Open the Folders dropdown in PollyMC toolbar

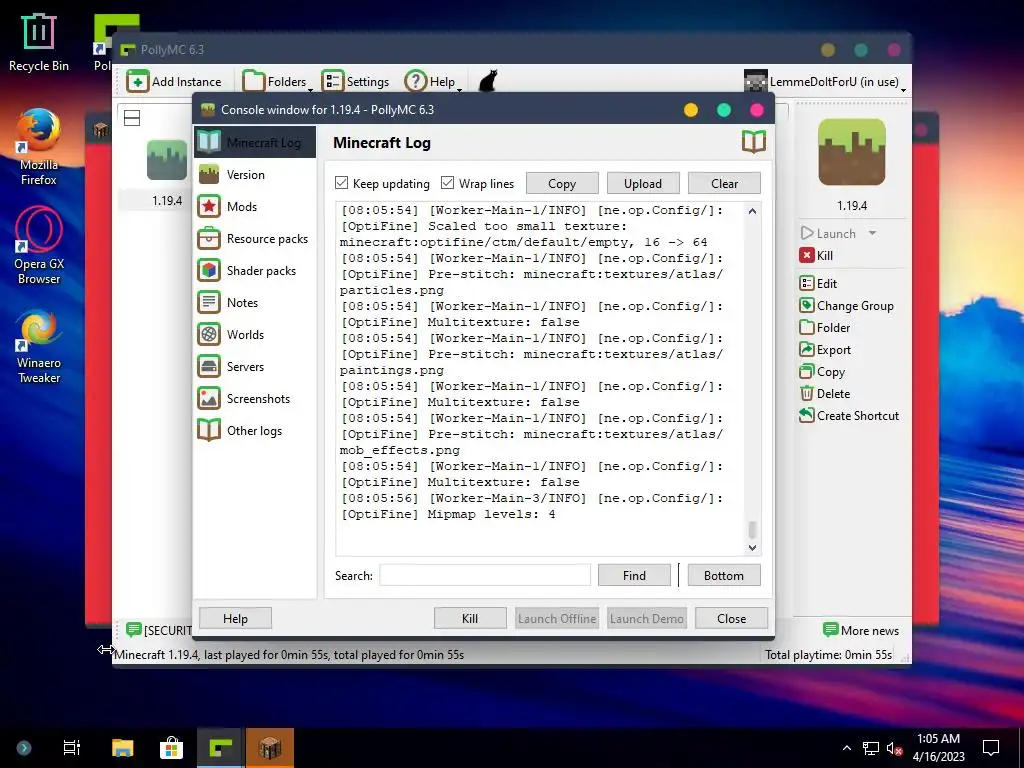(x=278, y=82)
